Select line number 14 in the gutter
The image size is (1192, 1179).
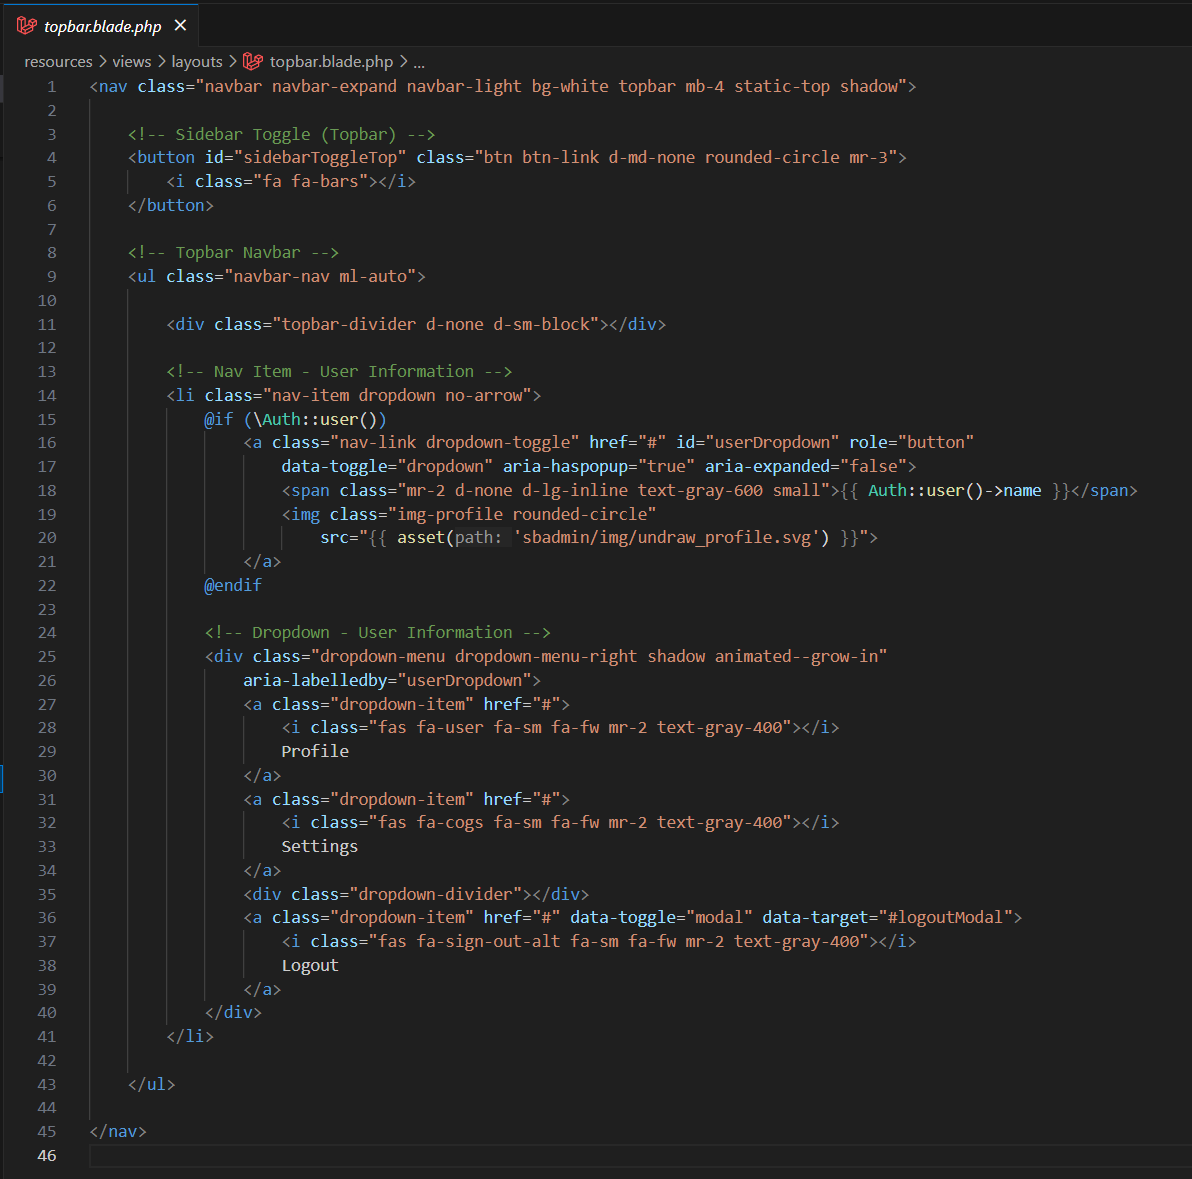click(47, 396)
